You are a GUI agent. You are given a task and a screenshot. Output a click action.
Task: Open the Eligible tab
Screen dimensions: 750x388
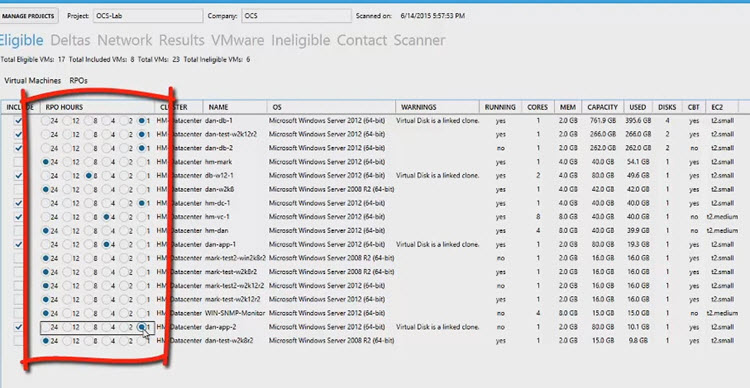21,40
